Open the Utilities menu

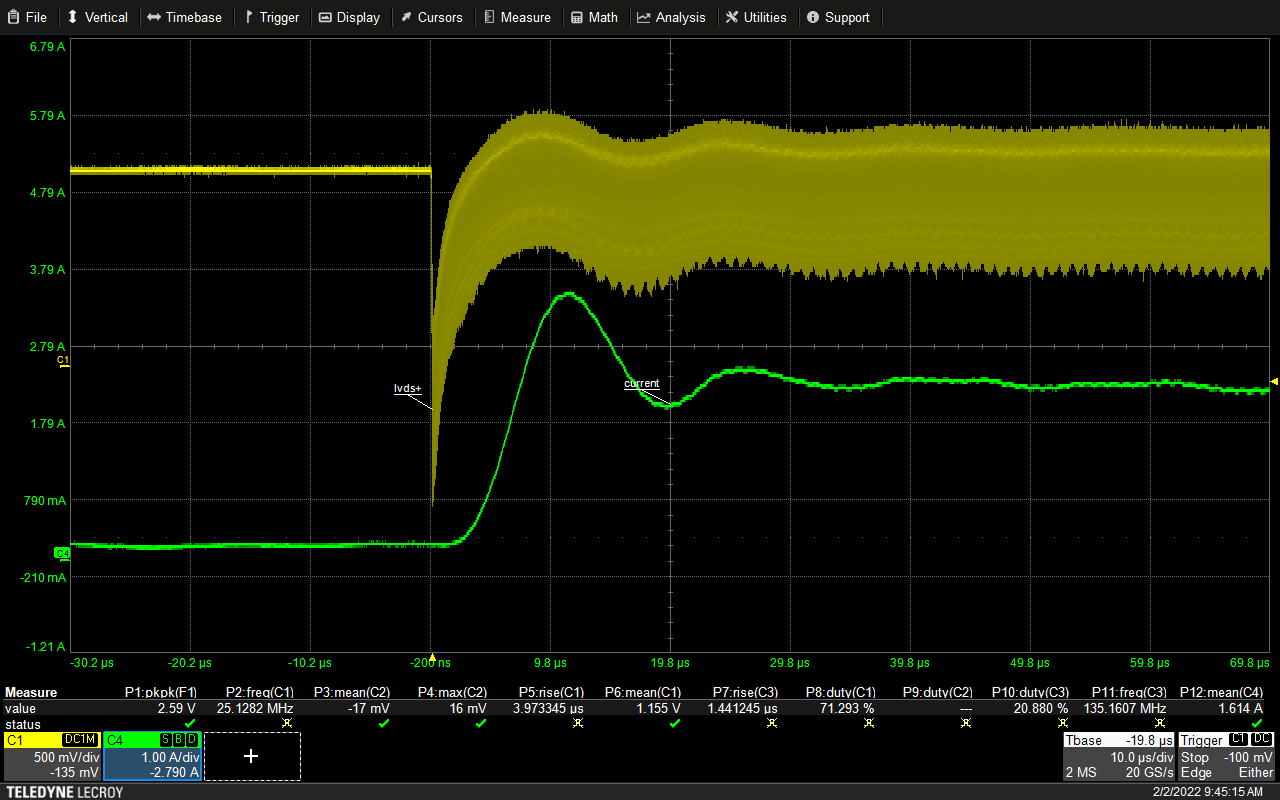click(756, 17)
